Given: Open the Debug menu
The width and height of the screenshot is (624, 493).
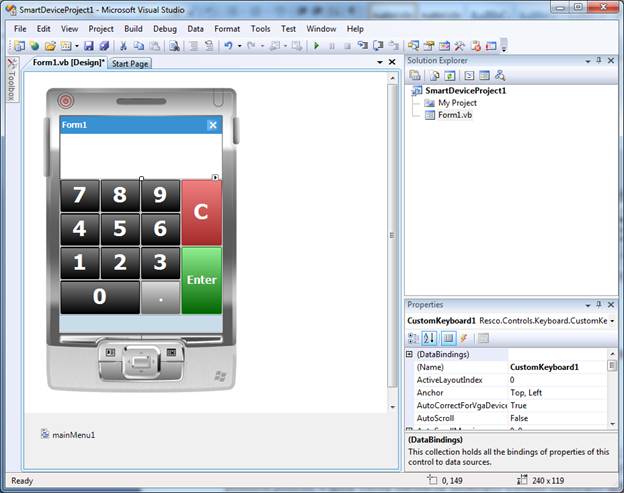Looking at the screenshot, I should [165, 29].
